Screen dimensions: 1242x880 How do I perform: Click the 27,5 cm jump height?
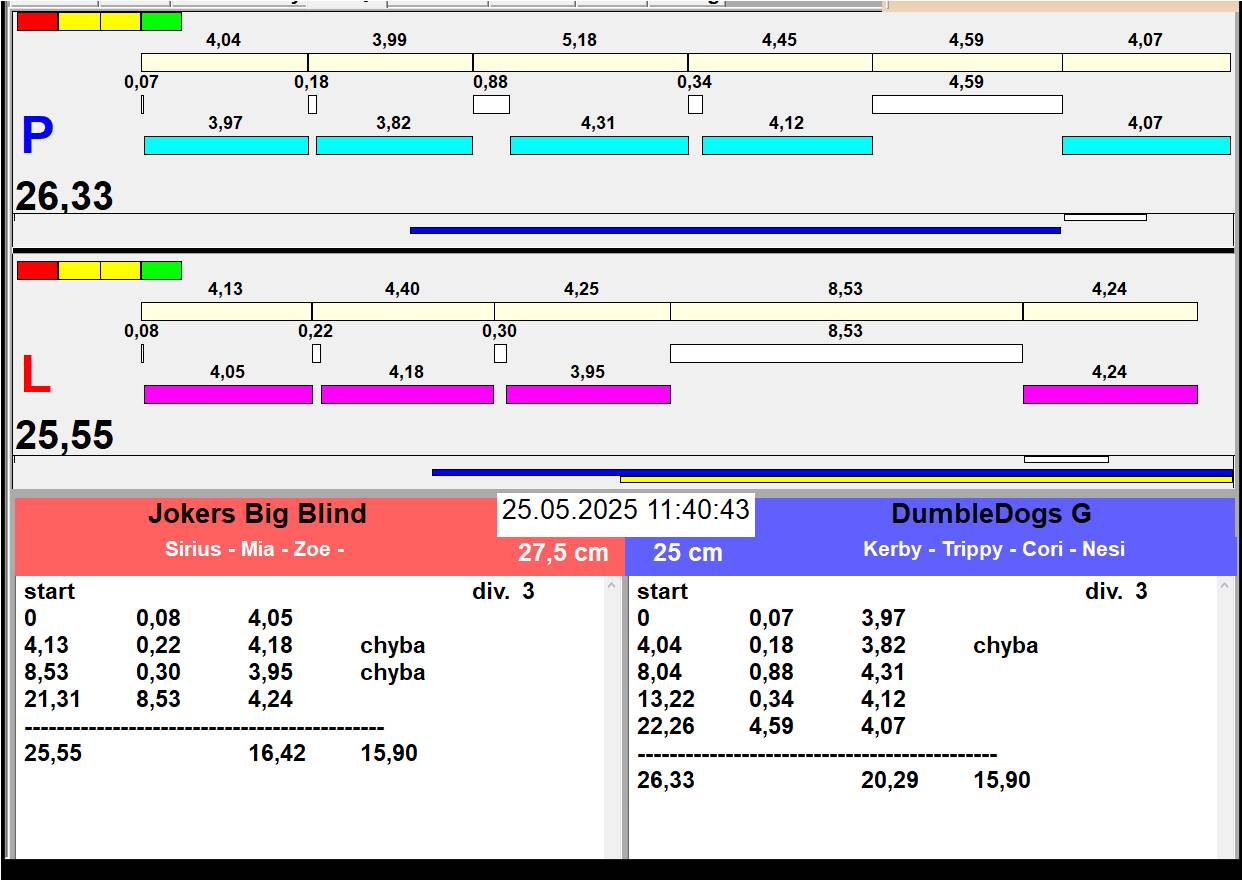pyautogui.click(x=563, y=552)
